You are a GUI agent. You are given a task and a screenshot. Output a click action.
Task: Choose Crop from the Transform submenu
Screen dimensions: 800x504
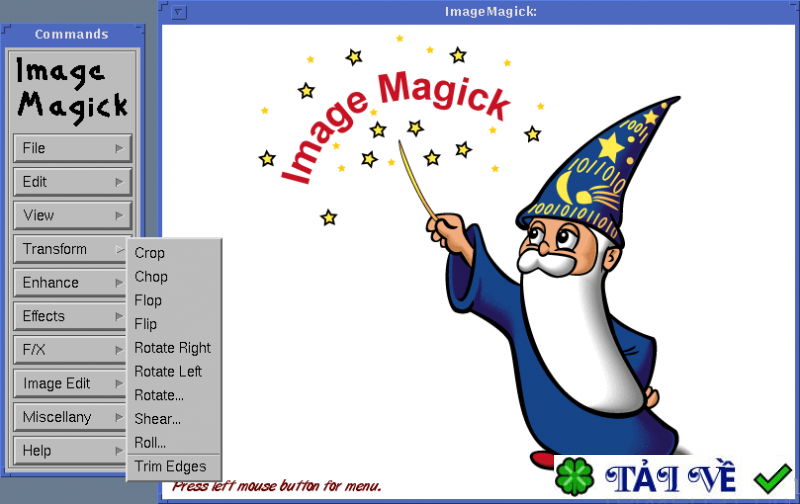[173, 253]
